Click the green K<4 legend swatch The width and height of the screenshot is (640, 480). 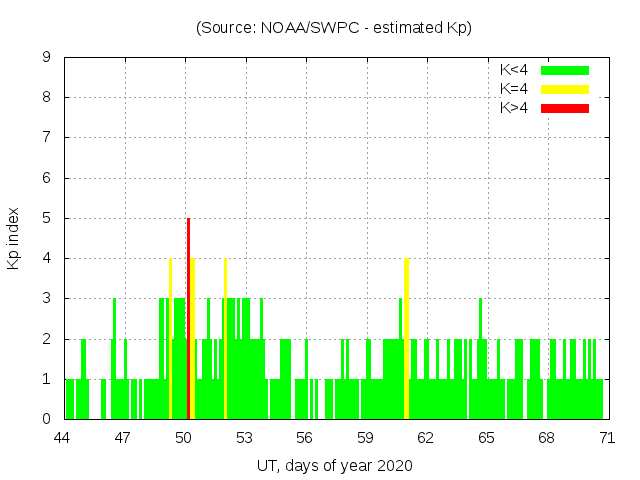point(565,70)
